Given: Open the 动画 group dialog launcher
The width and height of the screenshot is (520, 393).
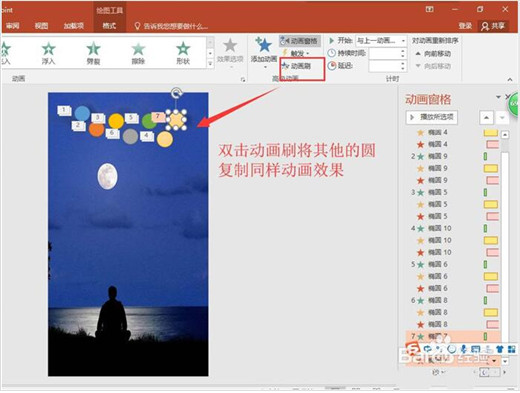Looking at the screenshot, I should pos(243,79).
